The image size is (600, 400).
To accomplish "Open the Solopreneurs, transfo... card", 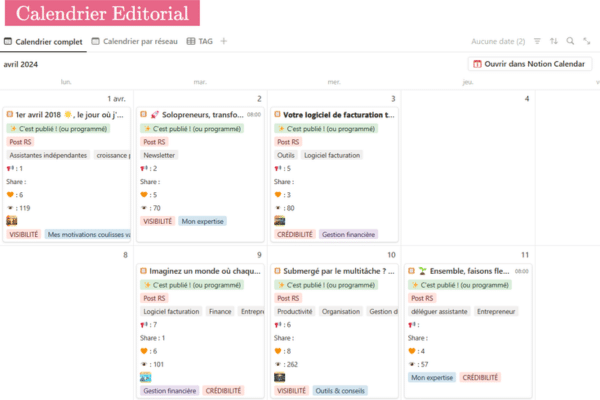I will coord(201,175).
